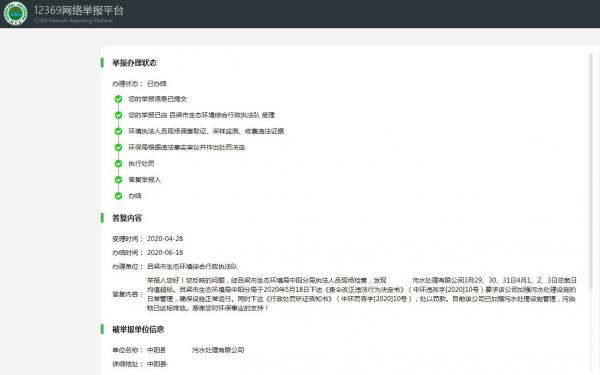Image resolution: width=600 pixels, height=375 pixels.
Task: Click the green check beside 执行处罚
Action: pyautogui.click(x=118, y=164)
